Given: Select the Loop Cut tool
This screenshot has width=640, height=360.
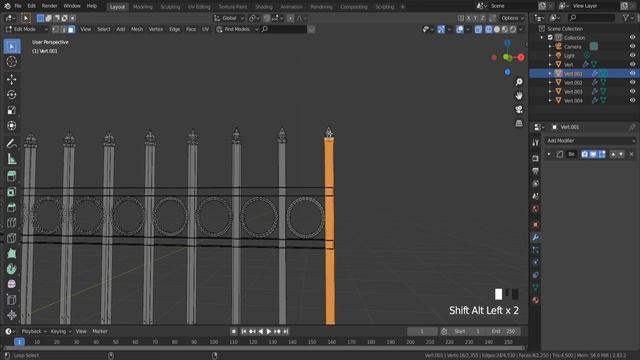Looking at the screenshot, I should click(x=12, y=223).
